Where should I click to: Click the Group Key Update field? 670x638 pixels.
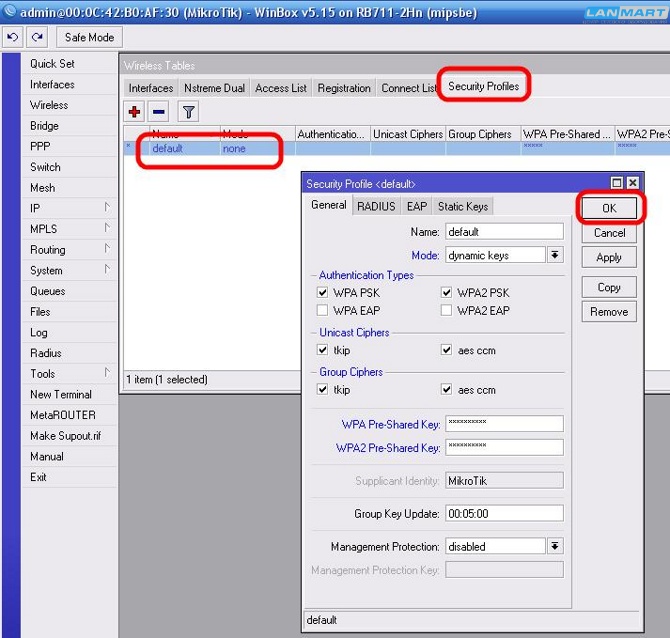coord(504,513)
